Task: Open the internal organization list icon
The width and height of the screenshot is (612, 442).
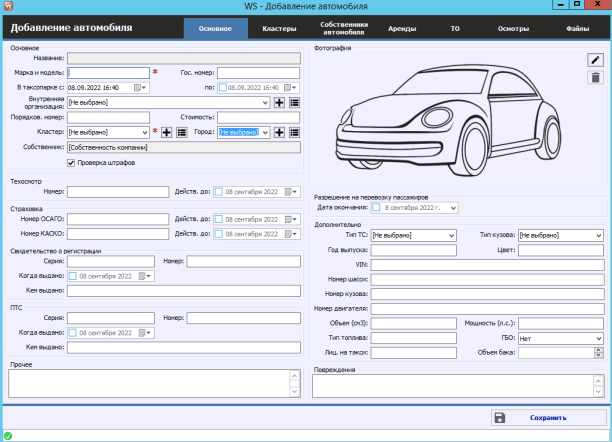Action: point(295,102)
